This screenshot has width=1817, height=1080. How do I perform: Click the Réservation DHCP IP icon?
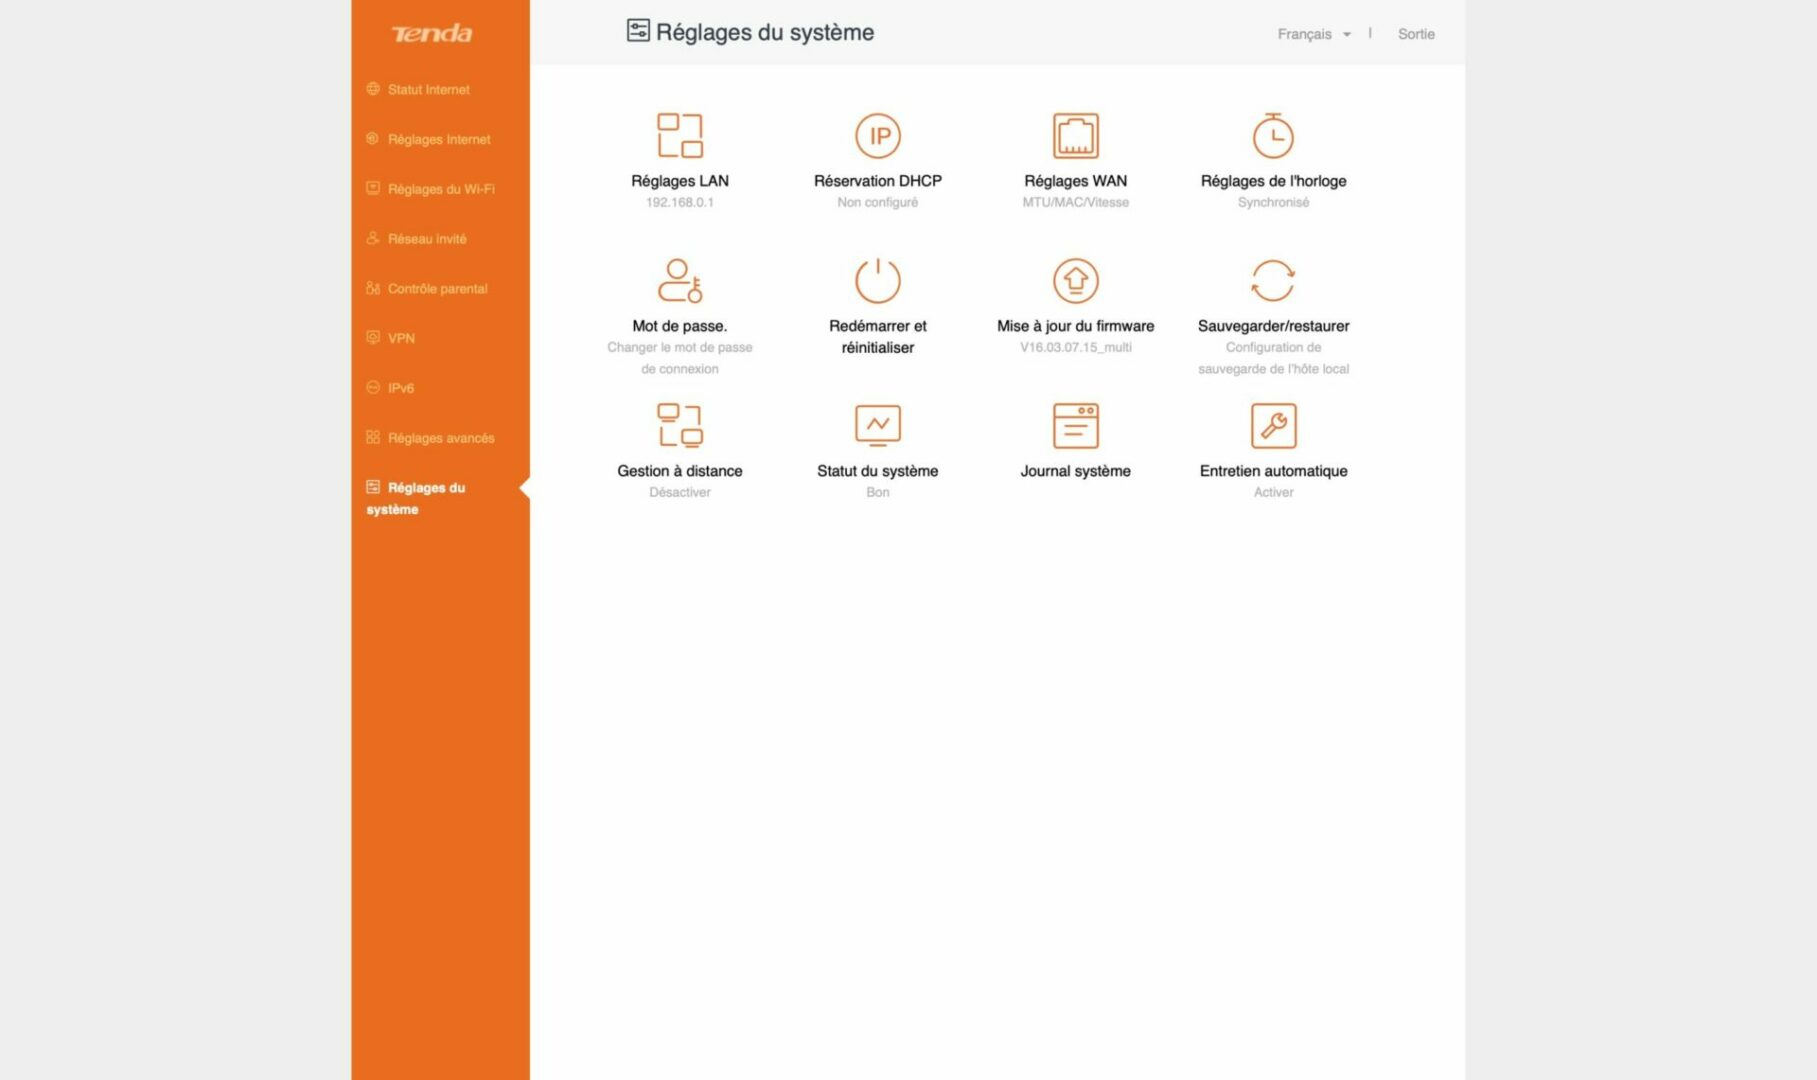[877, 136]
